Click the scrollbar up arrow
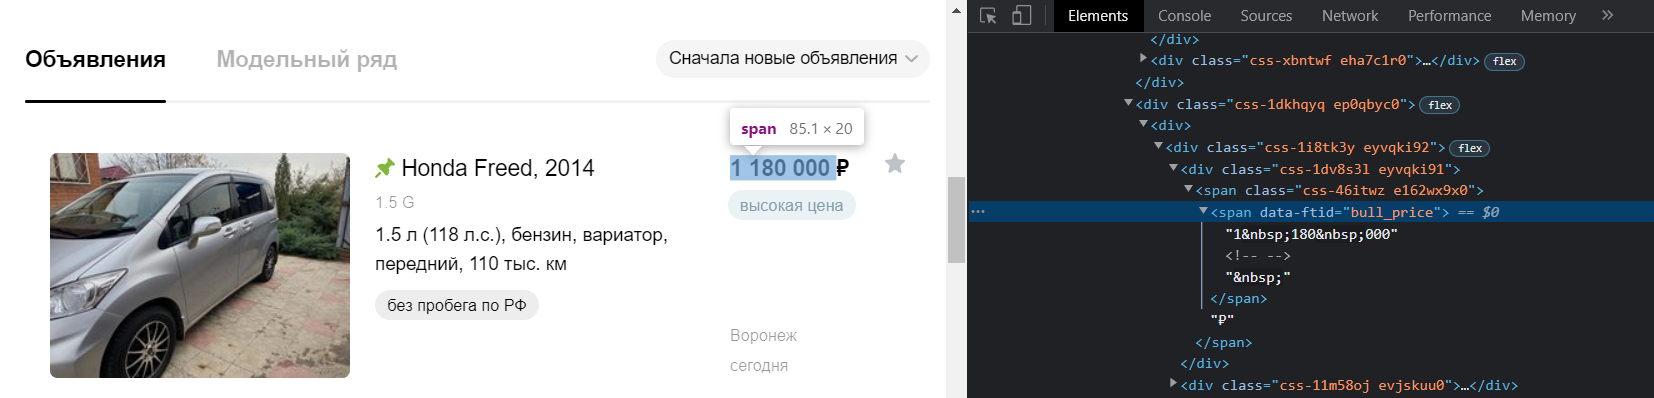The image size is (1654, 398). click(x=956, y=10)
